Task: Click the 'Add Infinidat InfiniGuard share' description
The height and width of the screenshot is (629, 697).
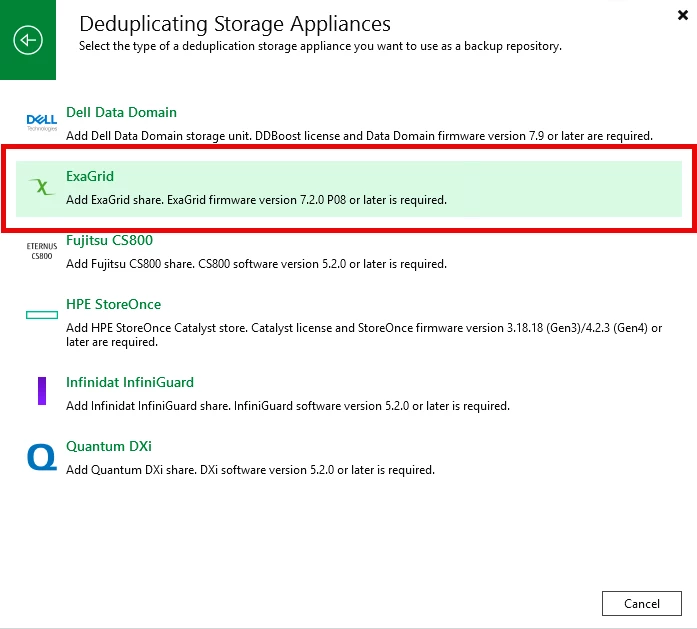Action: click(288, 406)
